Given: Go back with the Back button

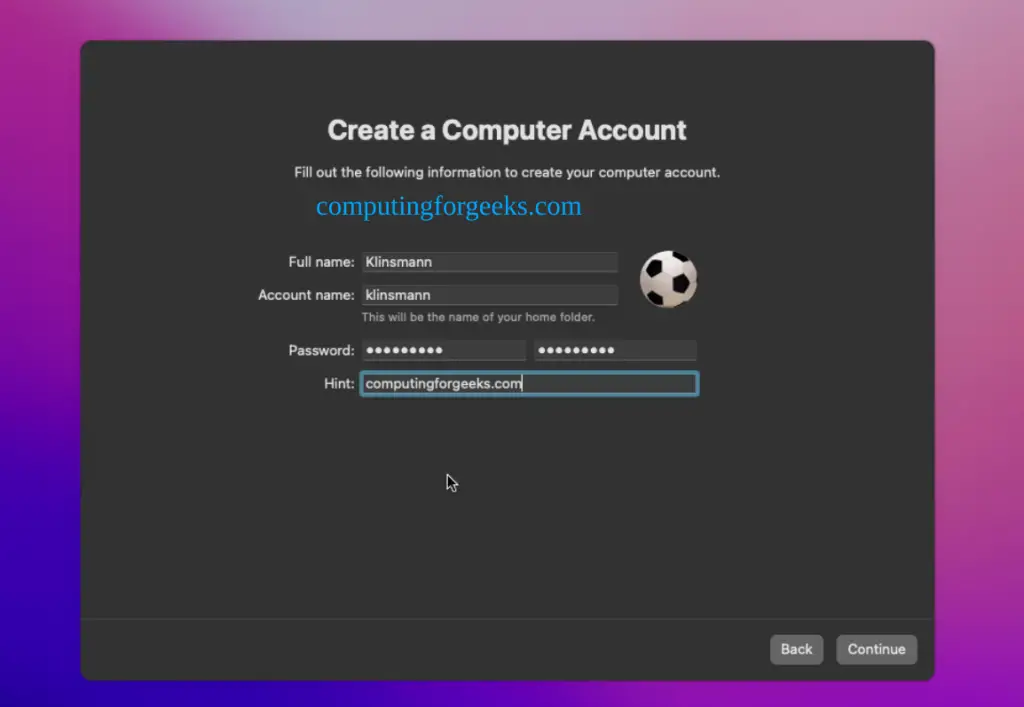Looking at the screenshot, I should coord(796,650).
